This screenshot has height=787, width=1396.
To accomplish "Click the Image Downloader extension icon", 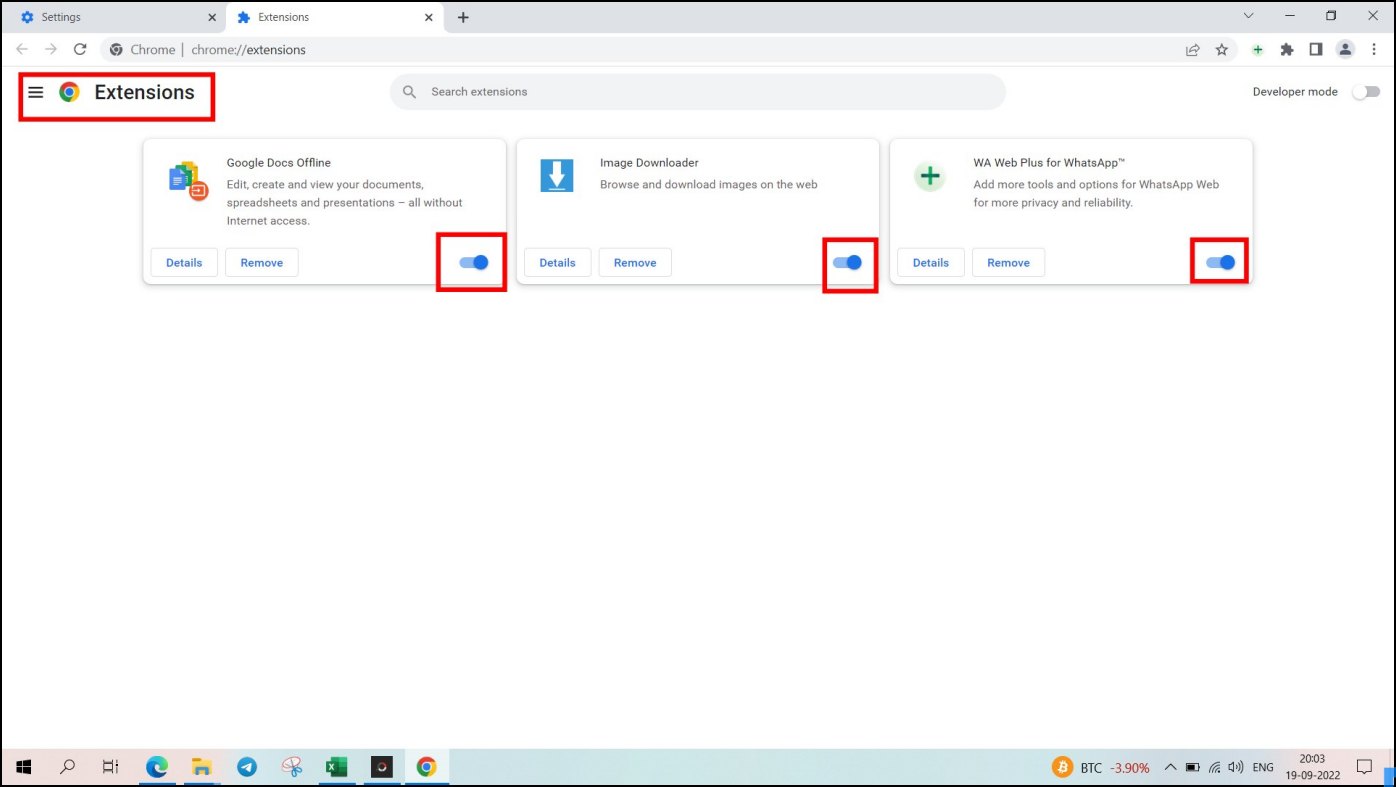I will tap(557, 175).
